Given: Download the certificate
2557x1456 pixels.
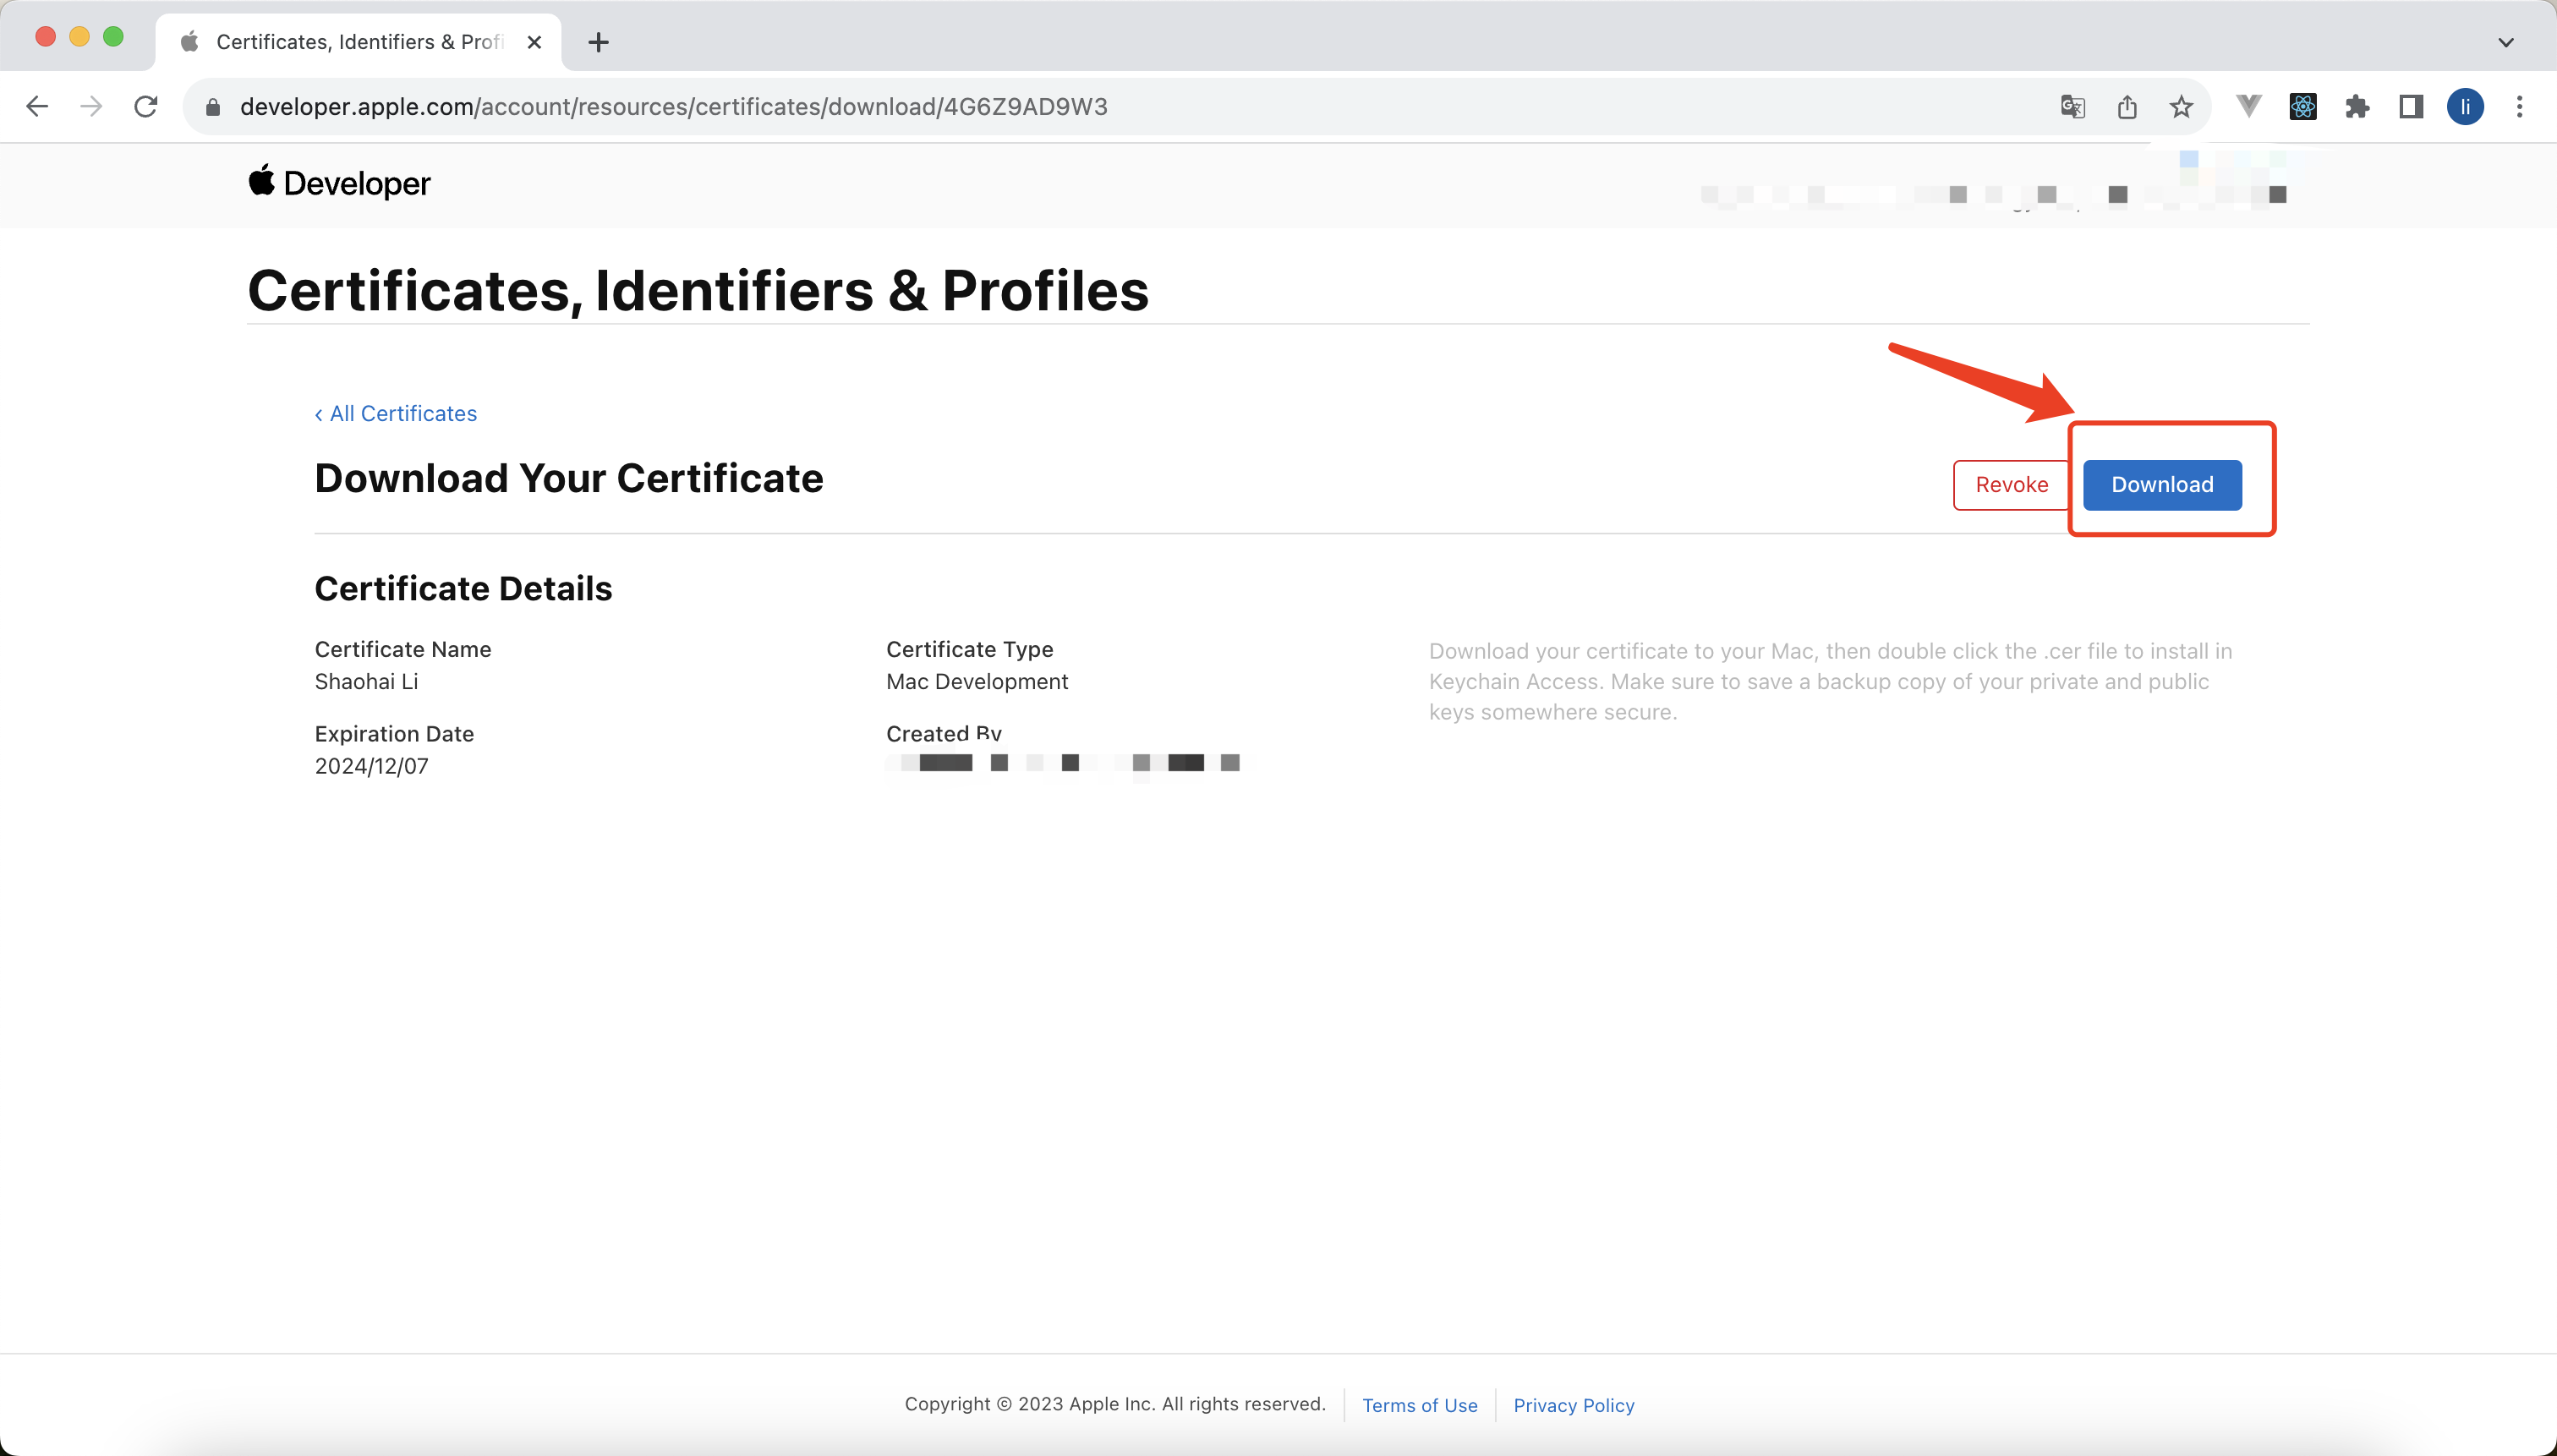Looking at the screenshot, I should [x=2162, y=485].
